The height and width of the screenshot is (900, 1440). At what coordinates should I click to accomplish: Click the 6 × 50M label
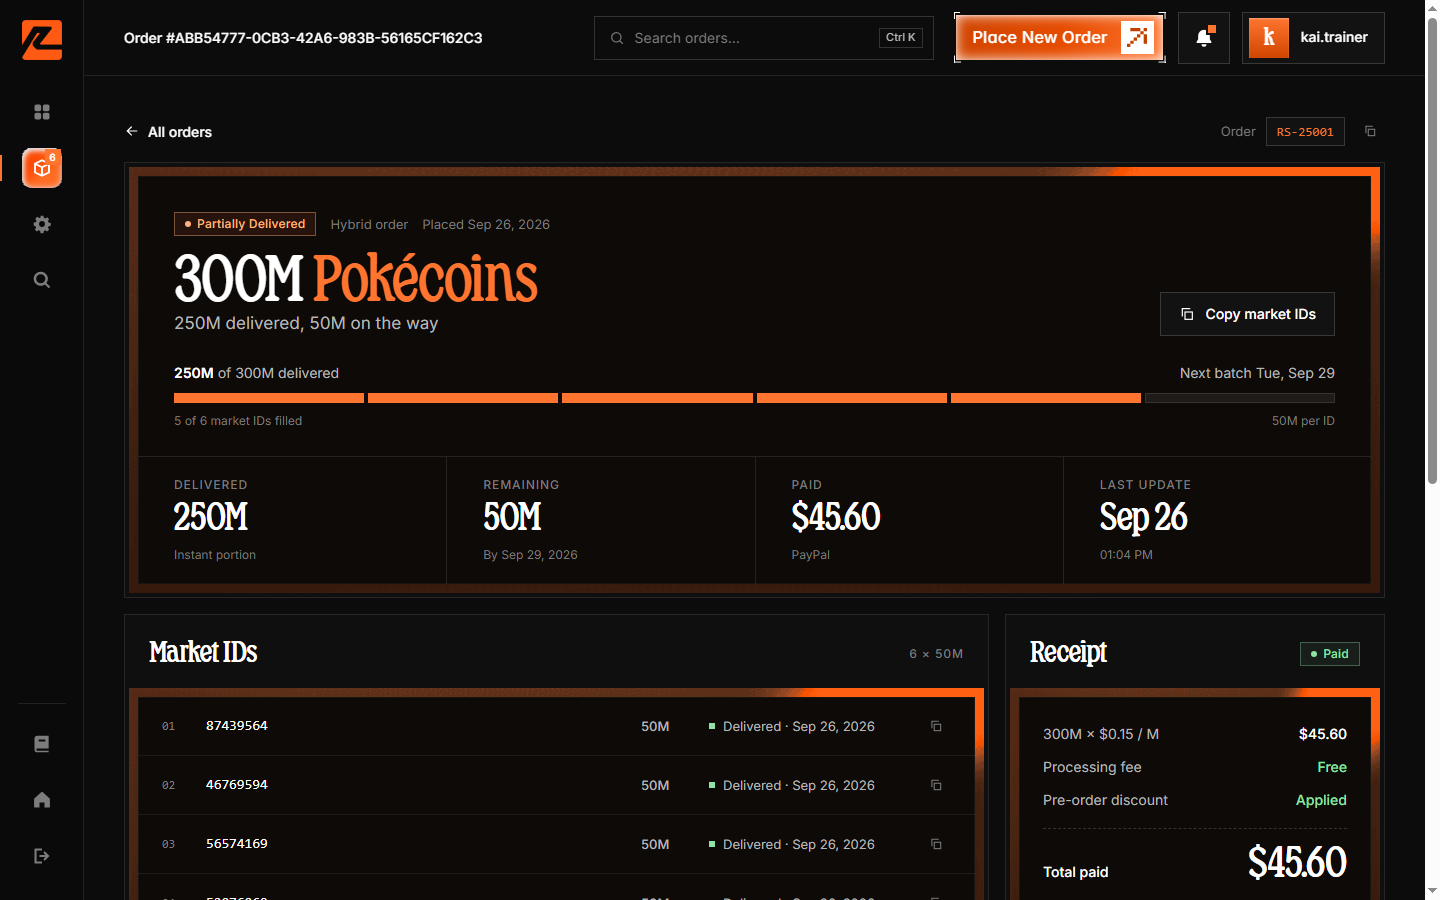[x=936, y=654]
